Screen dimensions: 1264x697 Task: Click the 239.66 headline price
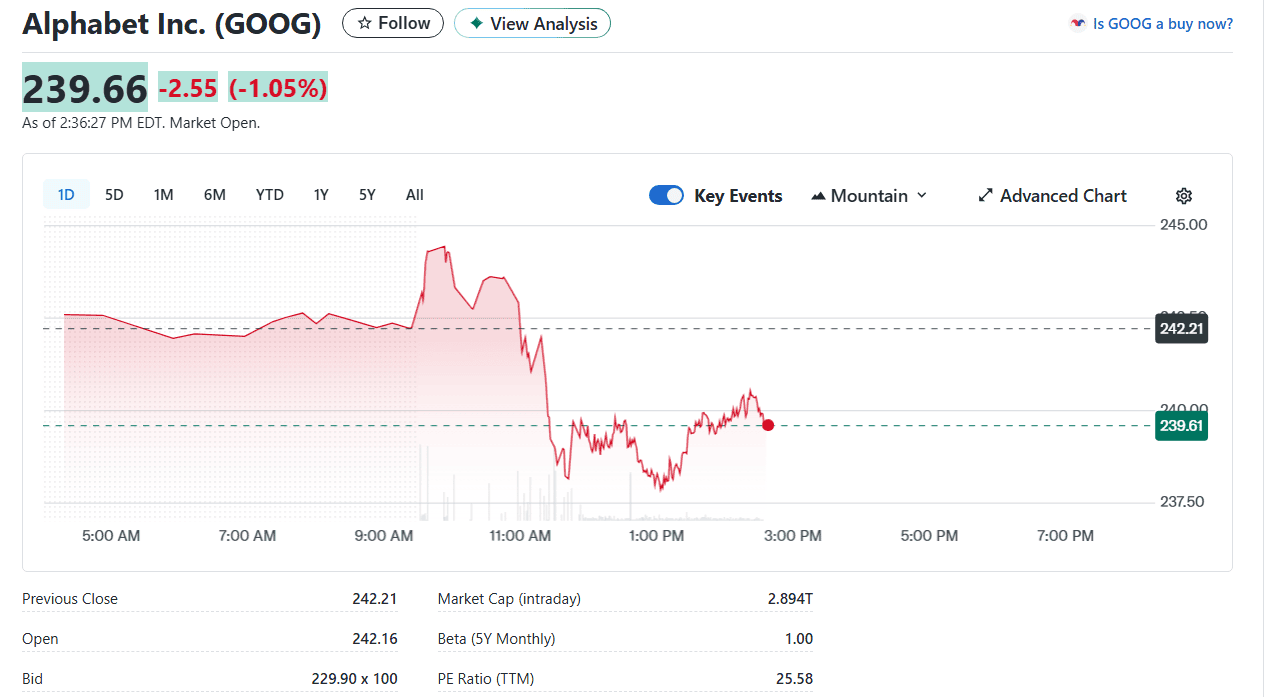[85, 89]
